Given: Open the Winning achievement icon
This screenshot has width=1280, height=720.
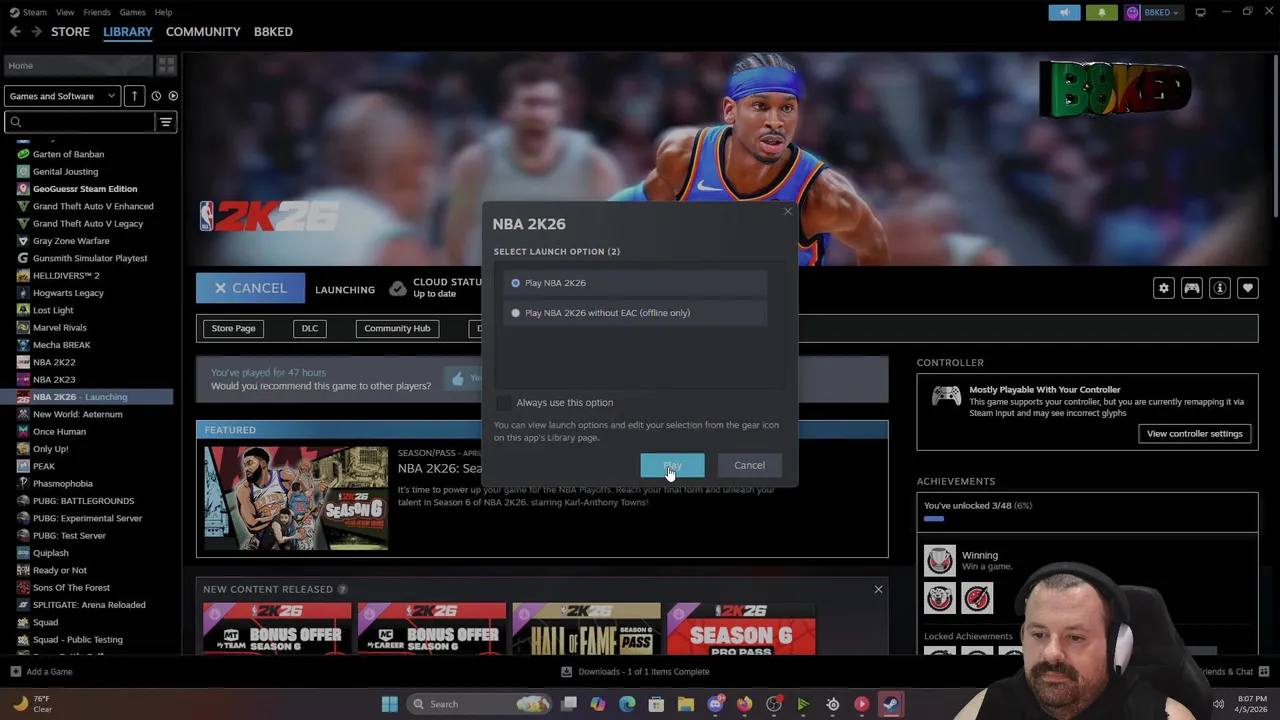Looking at the screenshot, I should pyautogui.click(x=939, y=560).
